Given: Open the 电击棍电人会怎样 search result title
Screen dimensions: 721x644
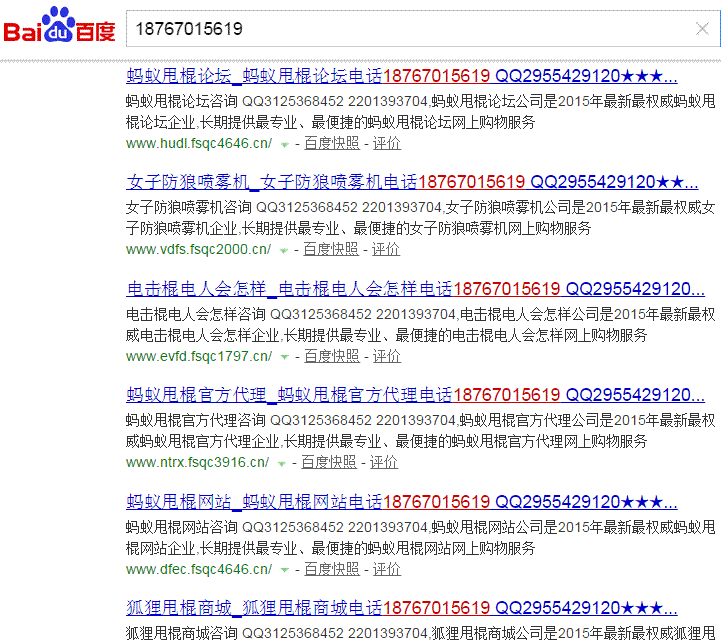Looking at the screenshot, I should click(415, 289).
